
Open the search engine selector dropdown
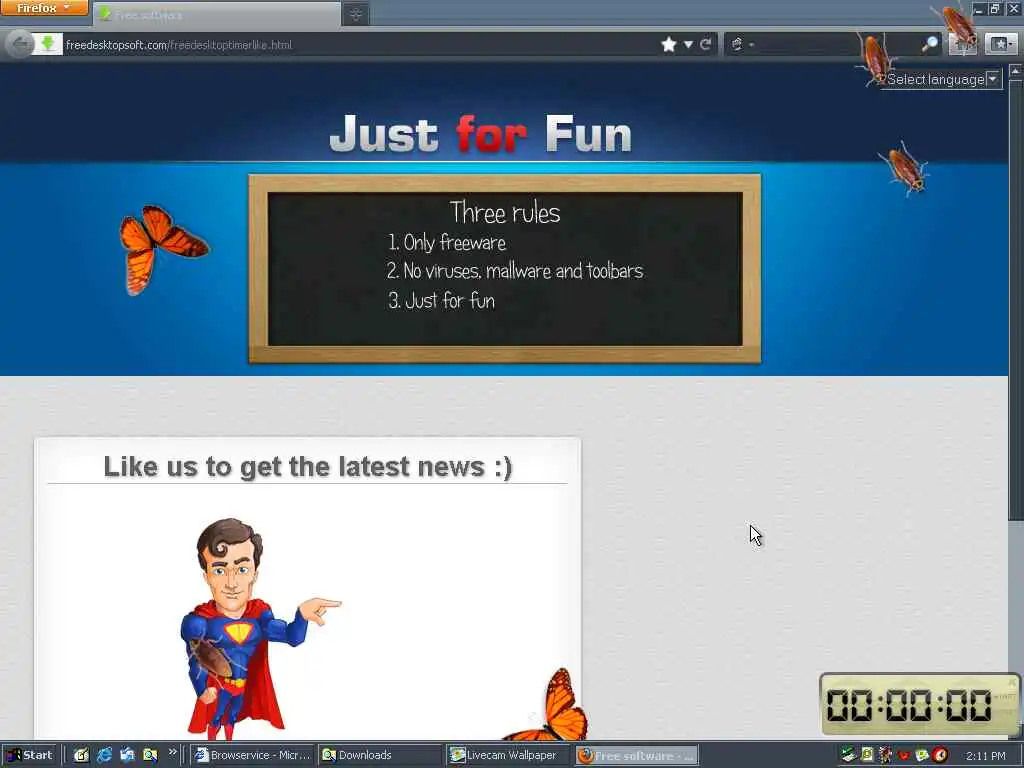[742, 44]
